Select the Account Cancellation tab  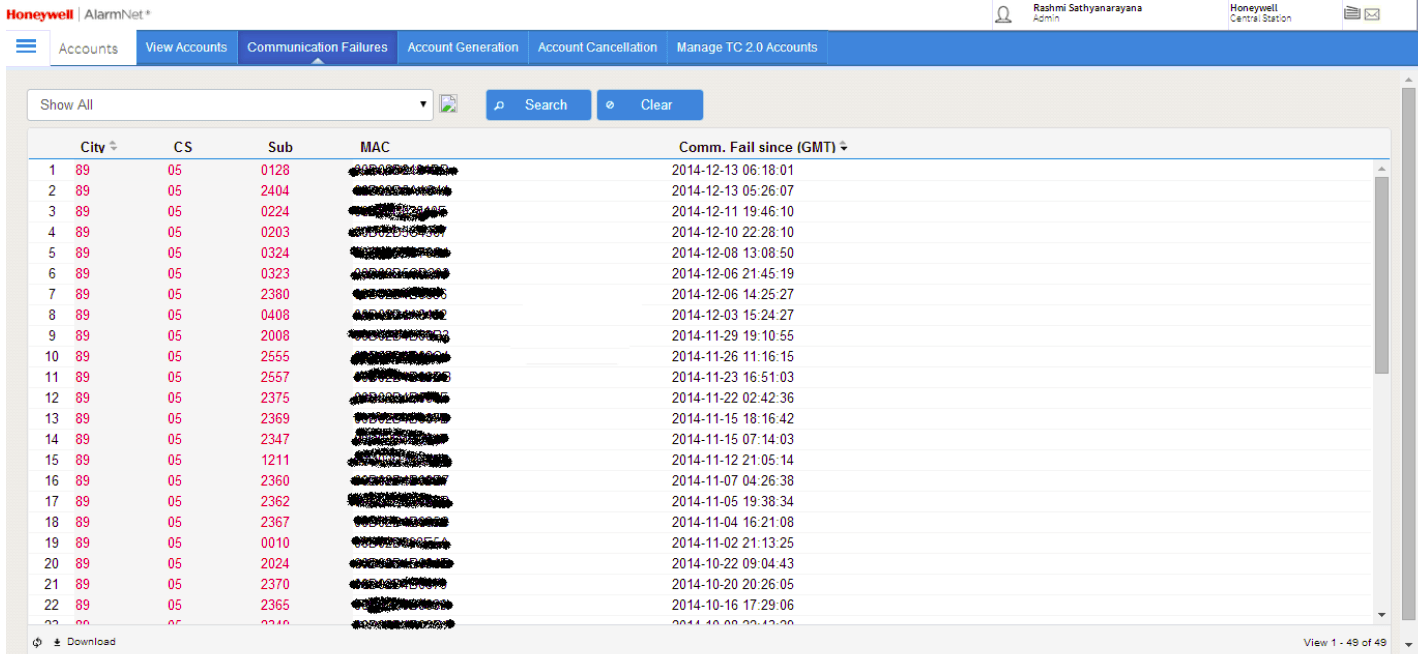point(597,47)
